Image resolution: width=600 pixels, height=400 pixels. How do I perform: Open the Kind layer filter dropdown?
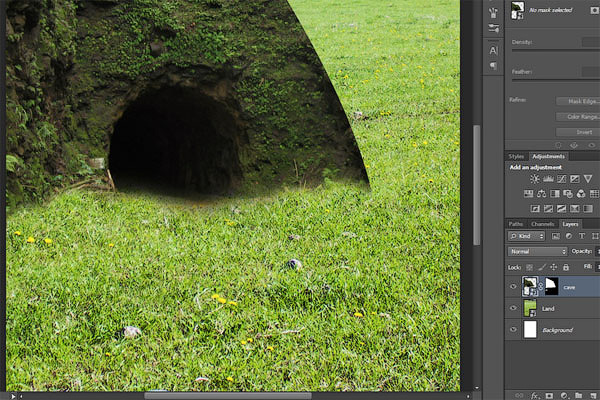pyautogui.click(x=526, y=236)
